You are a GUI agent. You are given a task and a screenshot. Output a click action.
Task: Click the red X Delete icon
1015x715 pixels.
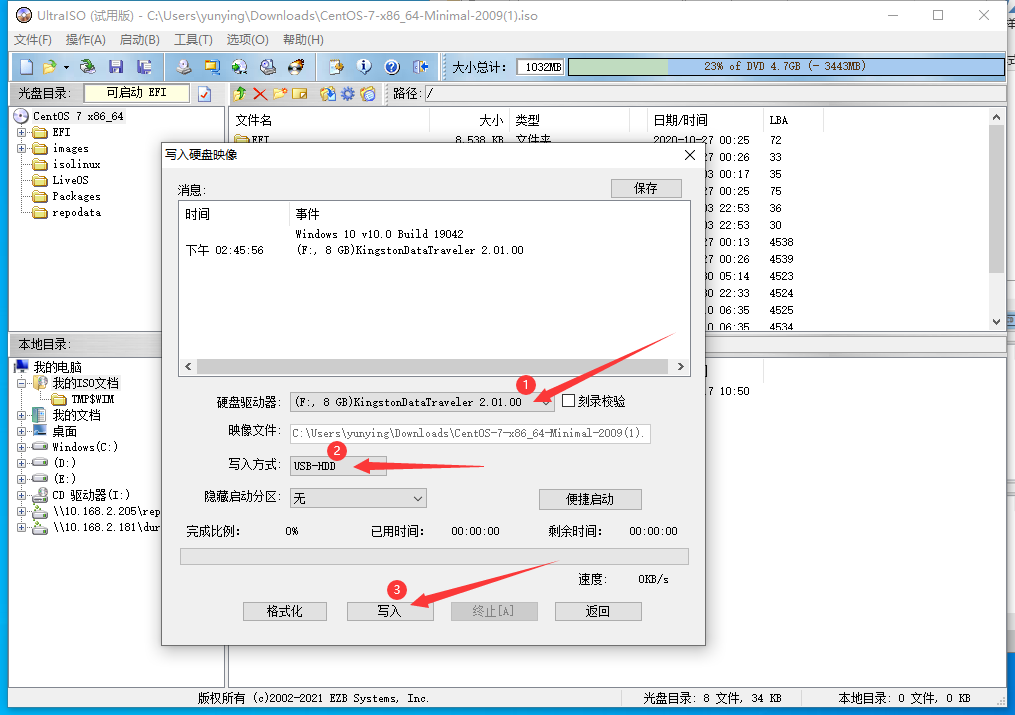(x=260, y=94)
